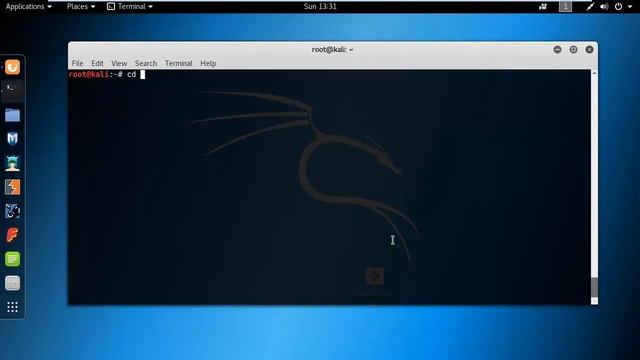Launch Burp Suite from the dock
Viewport: 640px width, 360px height.
(12, 187)
